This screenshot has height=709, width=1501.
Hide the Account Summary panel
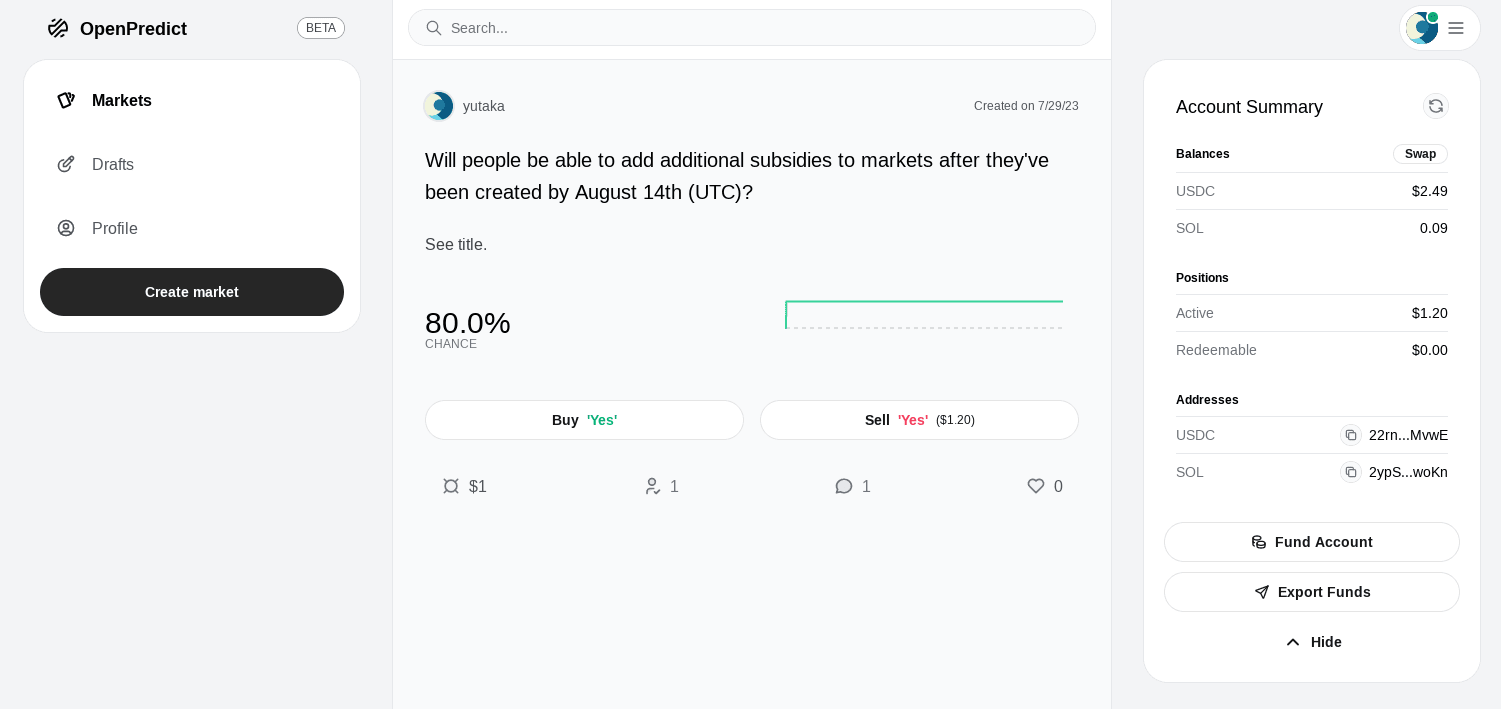click(x=1312, y=642)
